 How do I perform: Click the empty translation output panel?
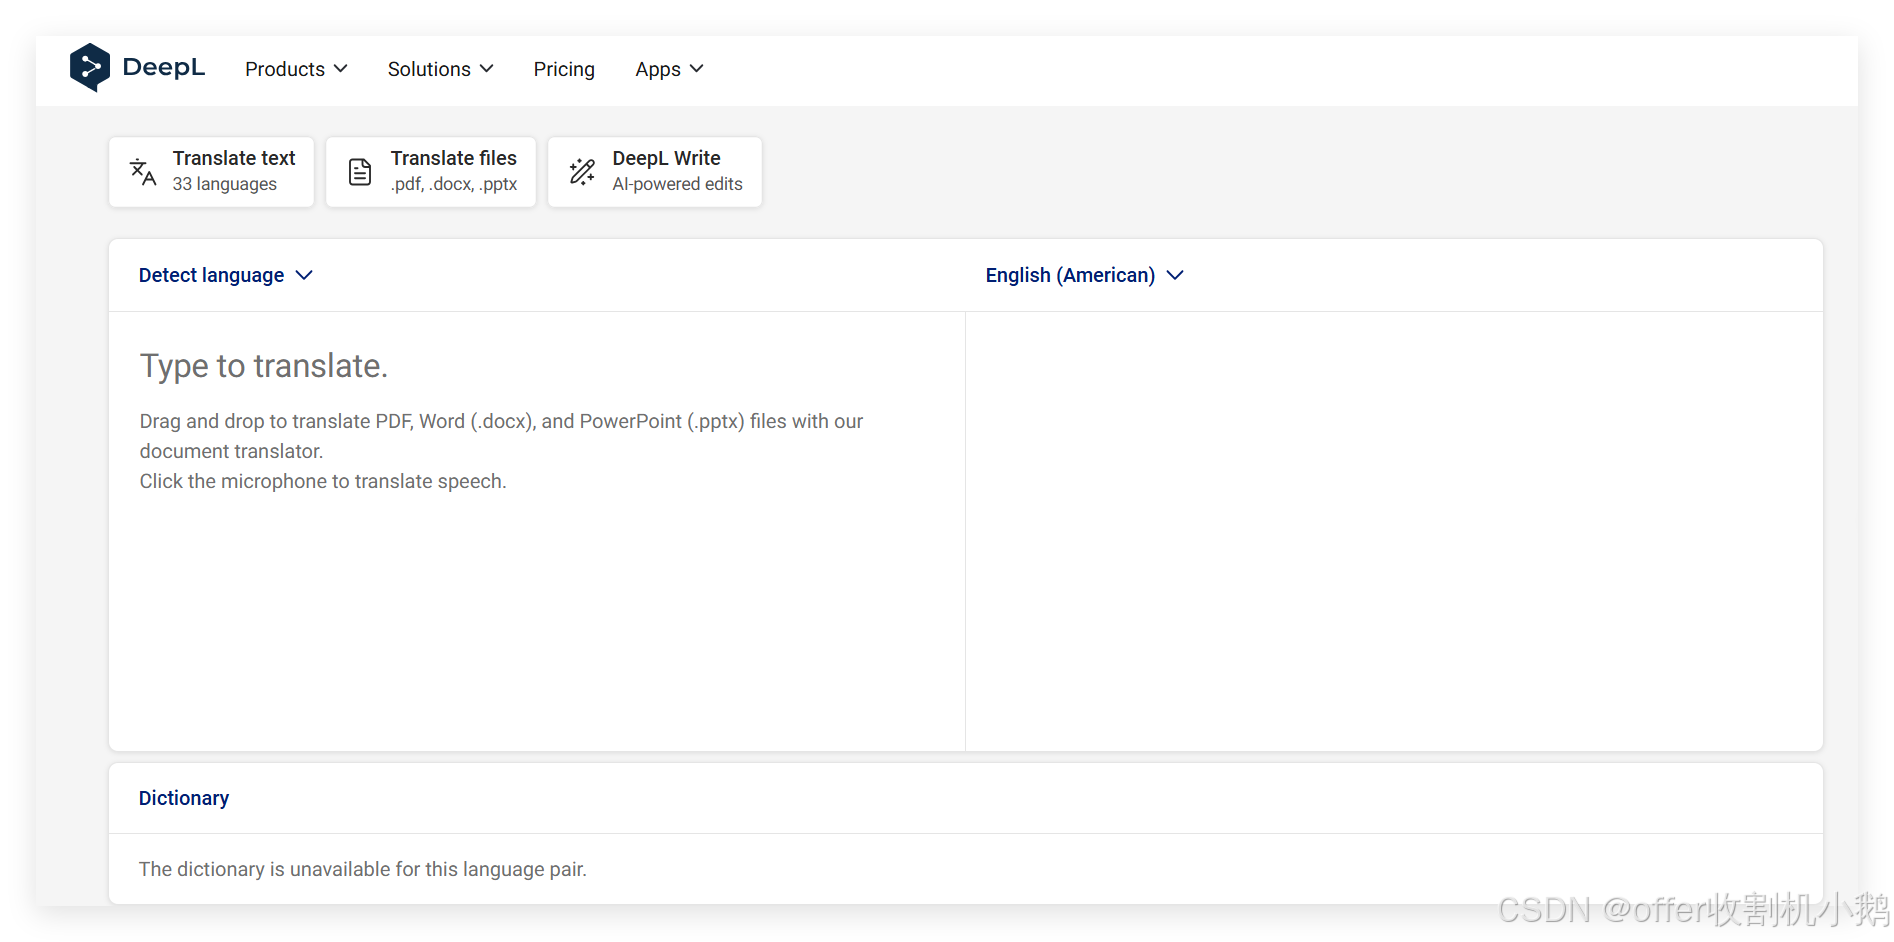tap(1394, 531)
